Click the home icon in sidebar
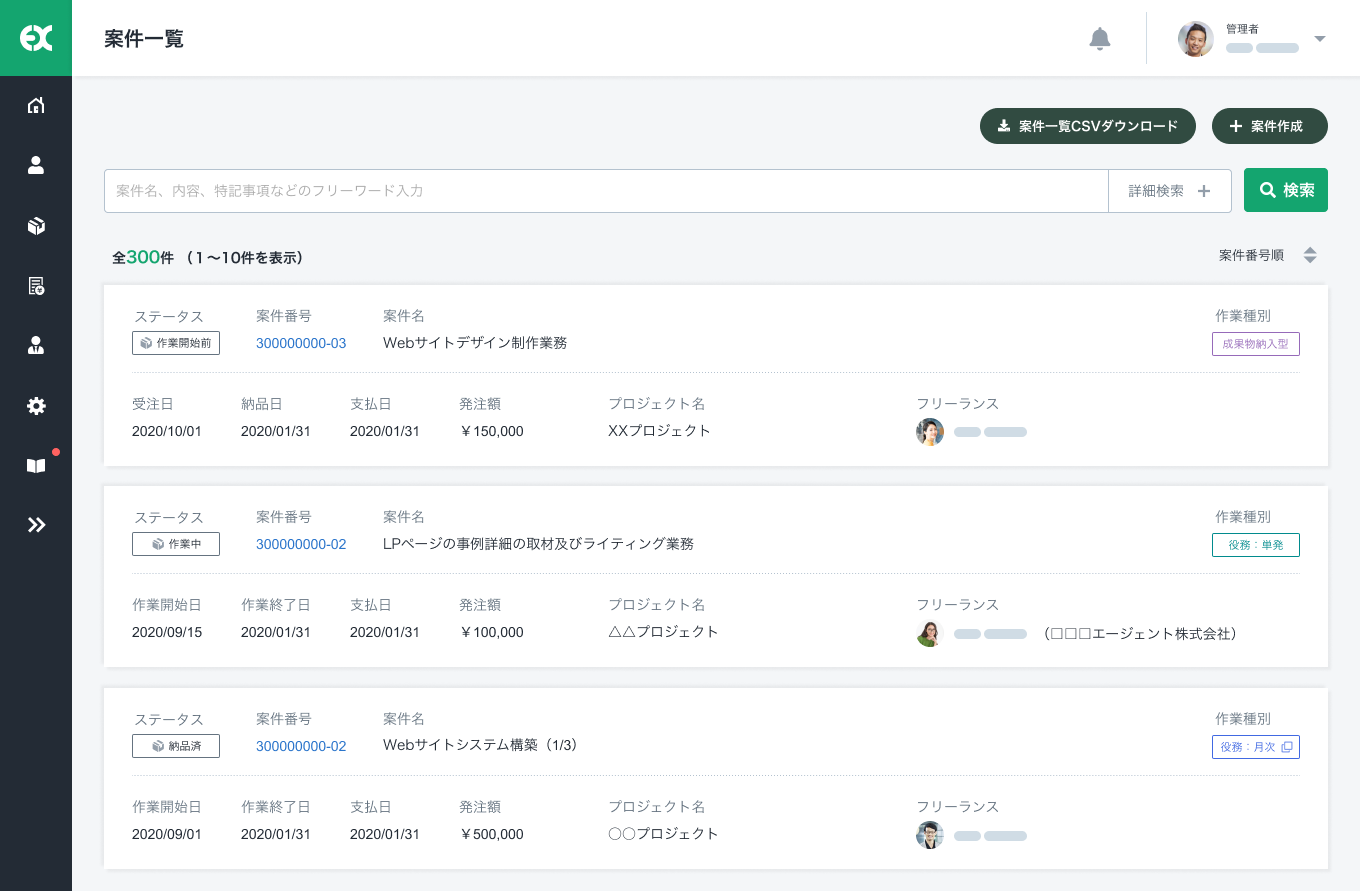1360x891 pixels. (36, 105)
